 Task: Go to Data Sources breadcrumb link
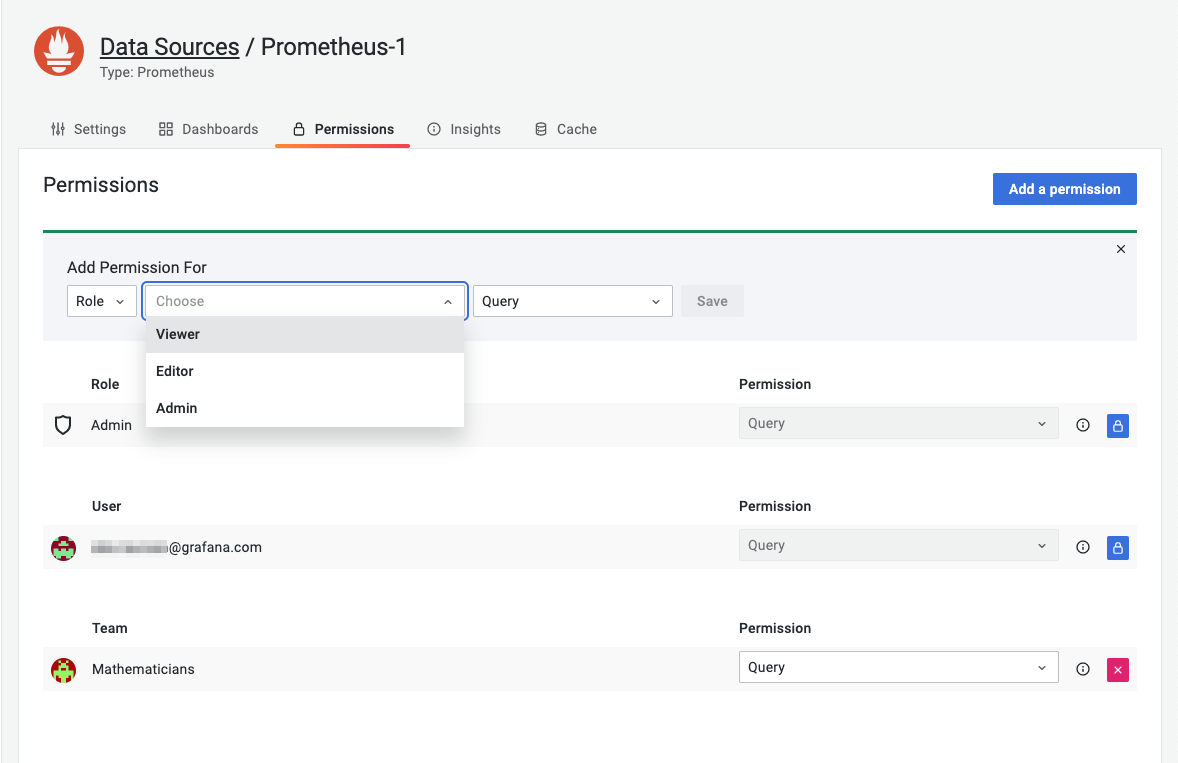(169, 47)
